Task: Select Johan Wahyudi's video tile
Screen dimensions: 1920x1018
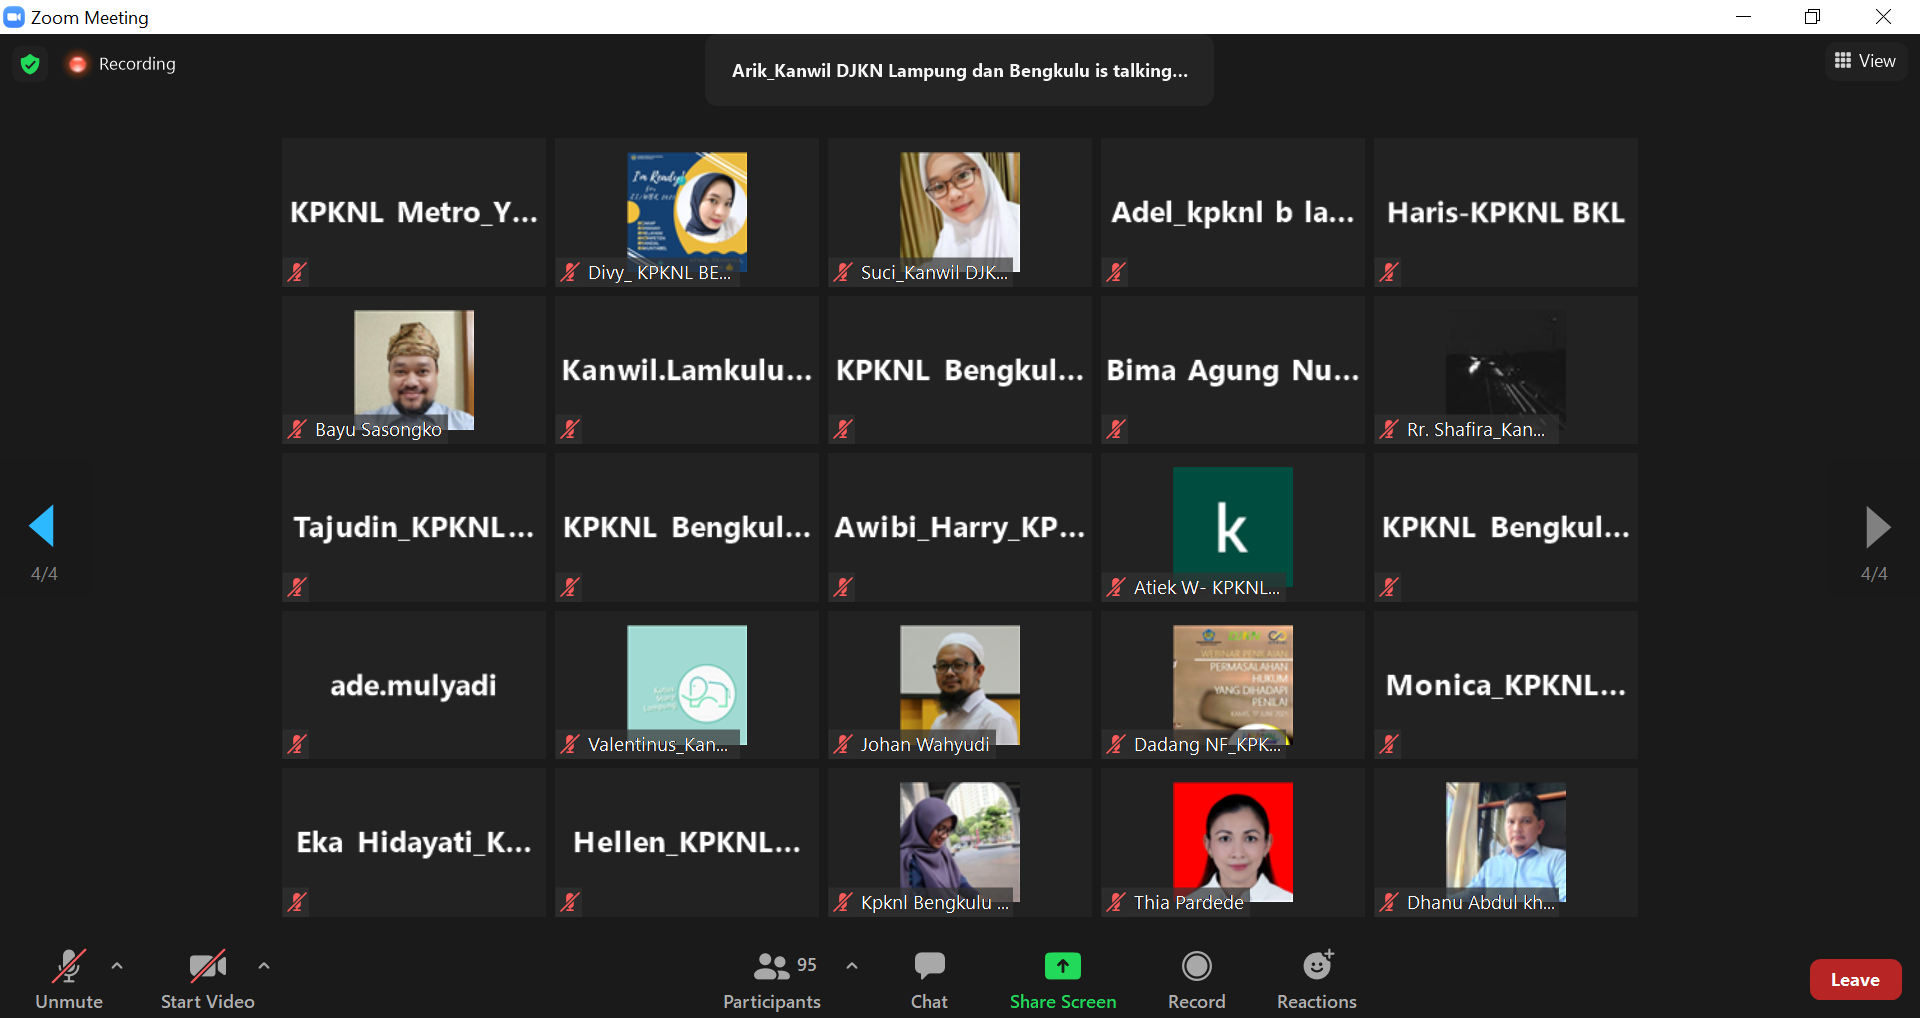Action: [x=959, y=686]
